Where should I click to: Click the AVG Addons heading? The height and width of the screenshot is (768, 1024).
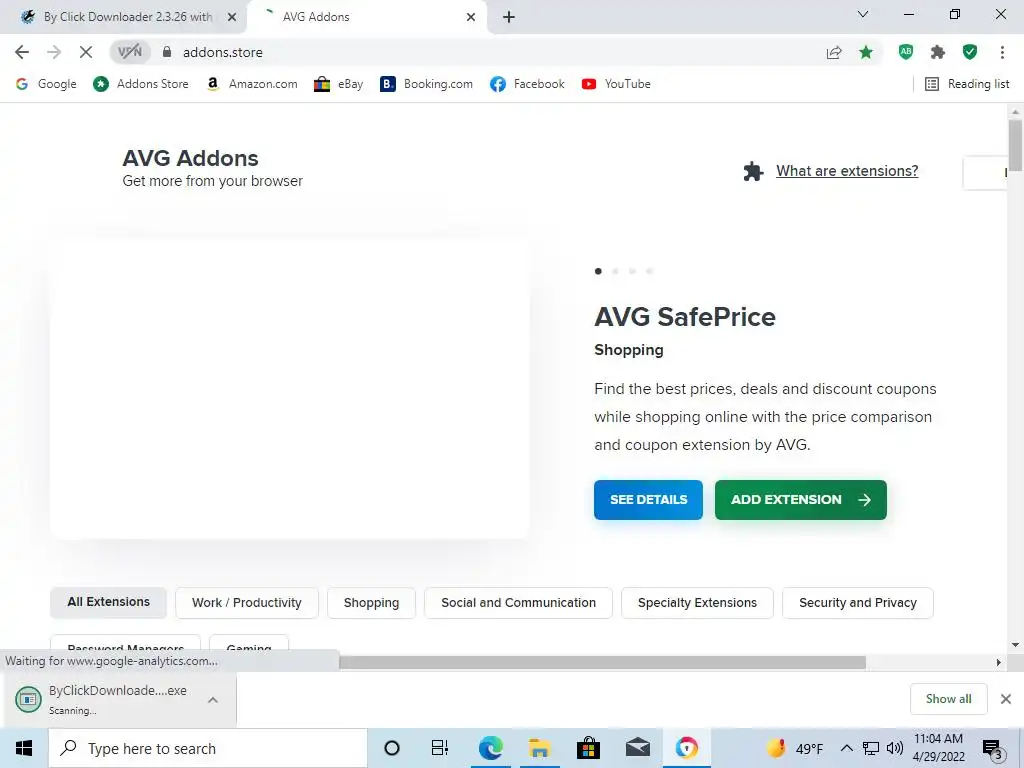pyautogui.click(x=190, y=158)
